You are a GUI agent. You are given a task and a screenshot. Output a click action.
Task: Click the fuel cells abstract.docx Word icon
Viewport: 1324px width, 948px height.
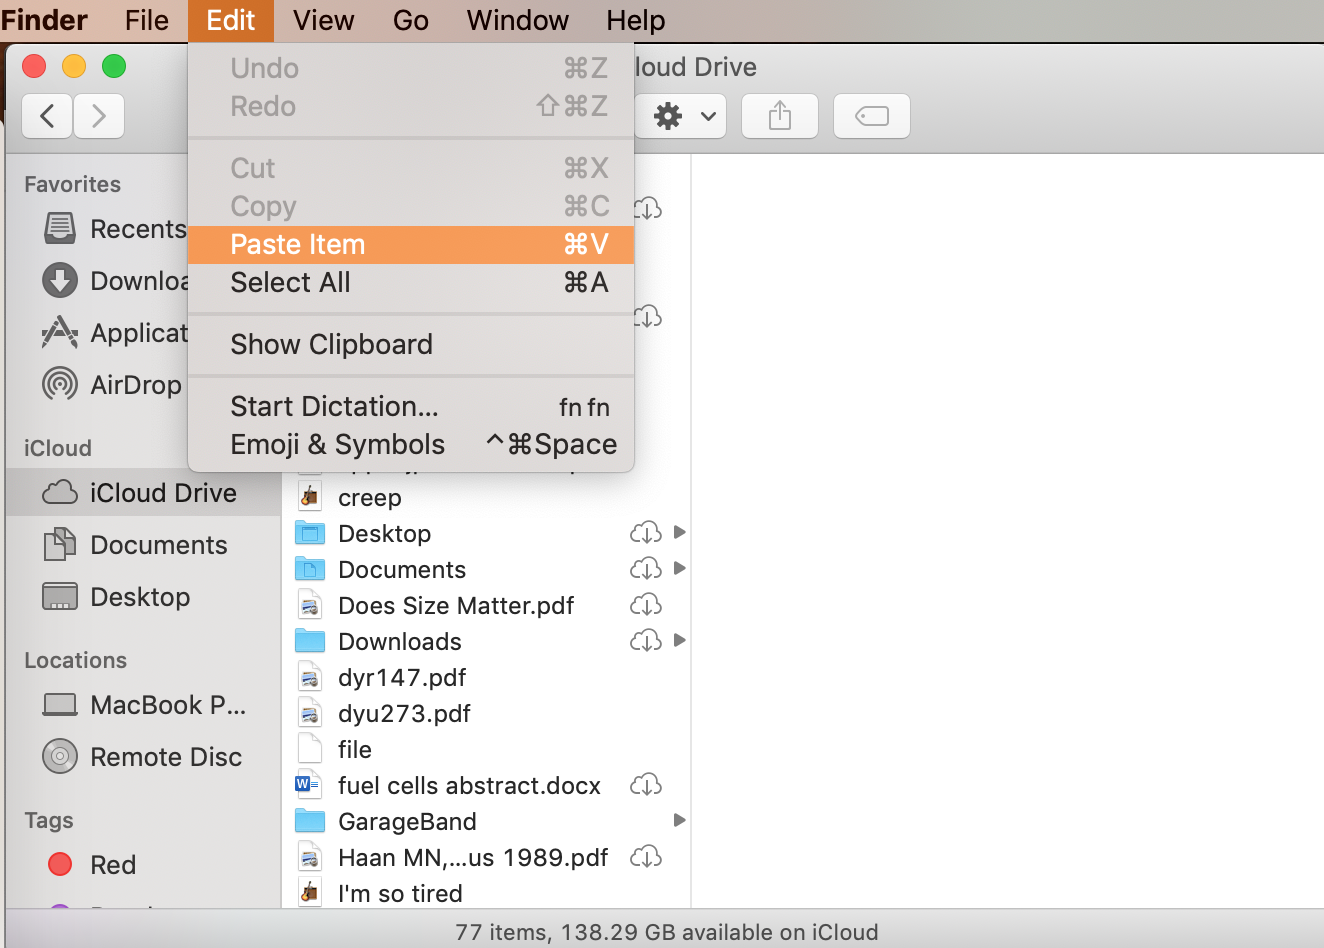pos(308,785)
